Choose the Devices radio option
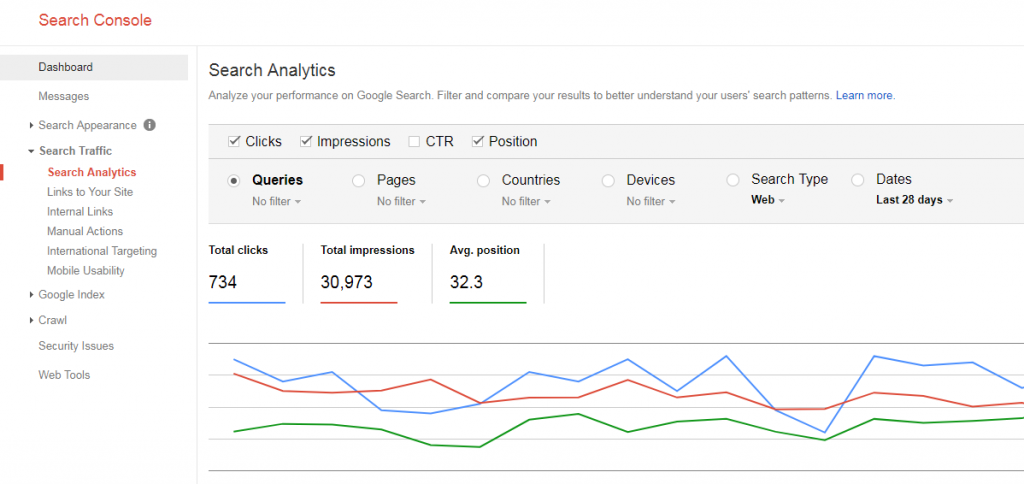The height and width of the screenshot is (484, 1024). [607, 181]
